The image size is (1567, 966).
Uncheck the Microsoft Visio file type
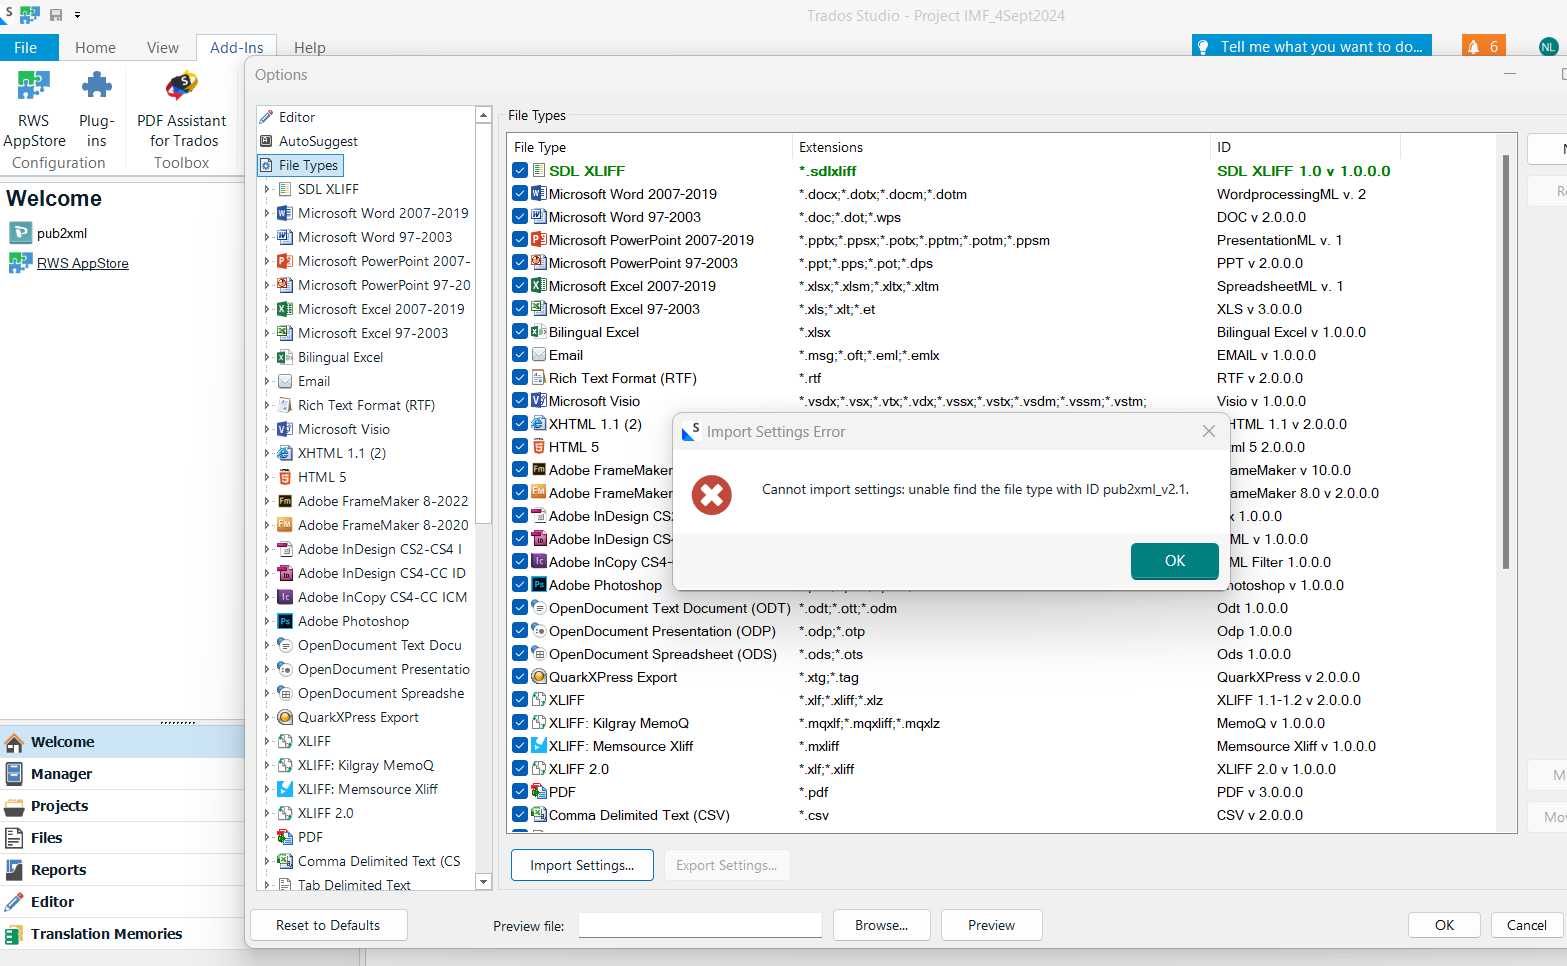(x=519, y=400)
